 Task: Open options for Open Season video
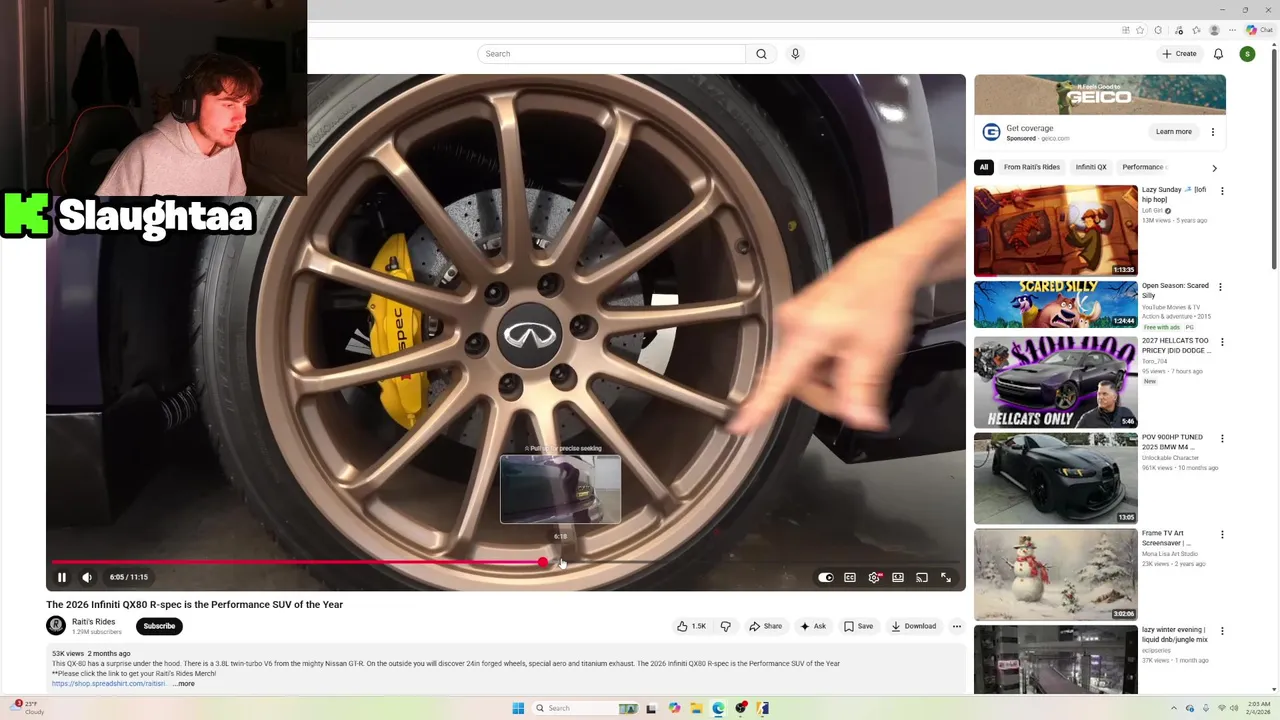point(1221,287)
